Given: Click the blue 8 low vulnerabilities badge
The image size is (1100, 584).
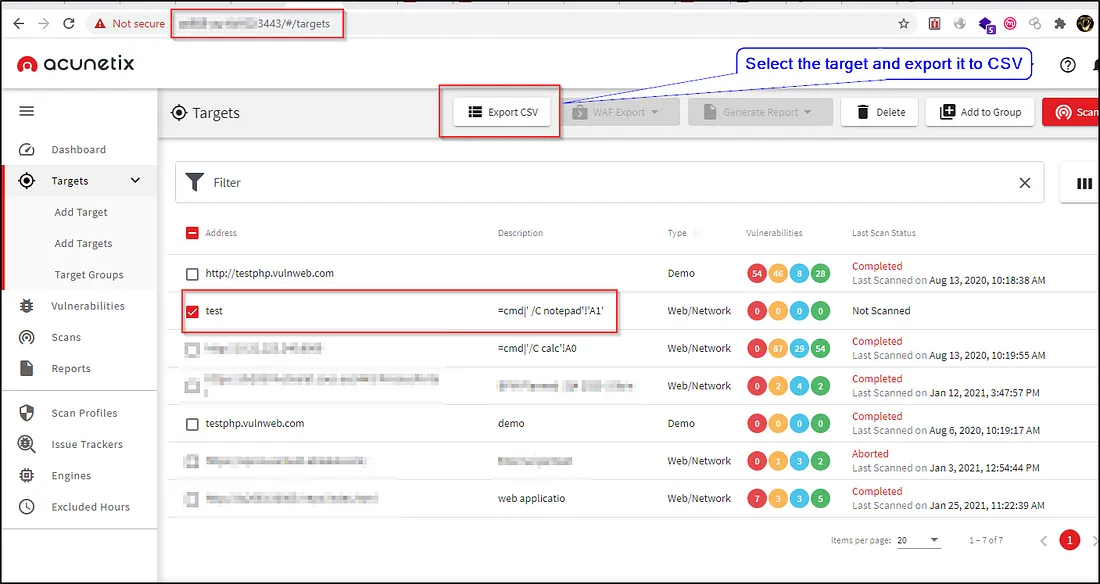Looking at the screenshot, I should [799, 274].
